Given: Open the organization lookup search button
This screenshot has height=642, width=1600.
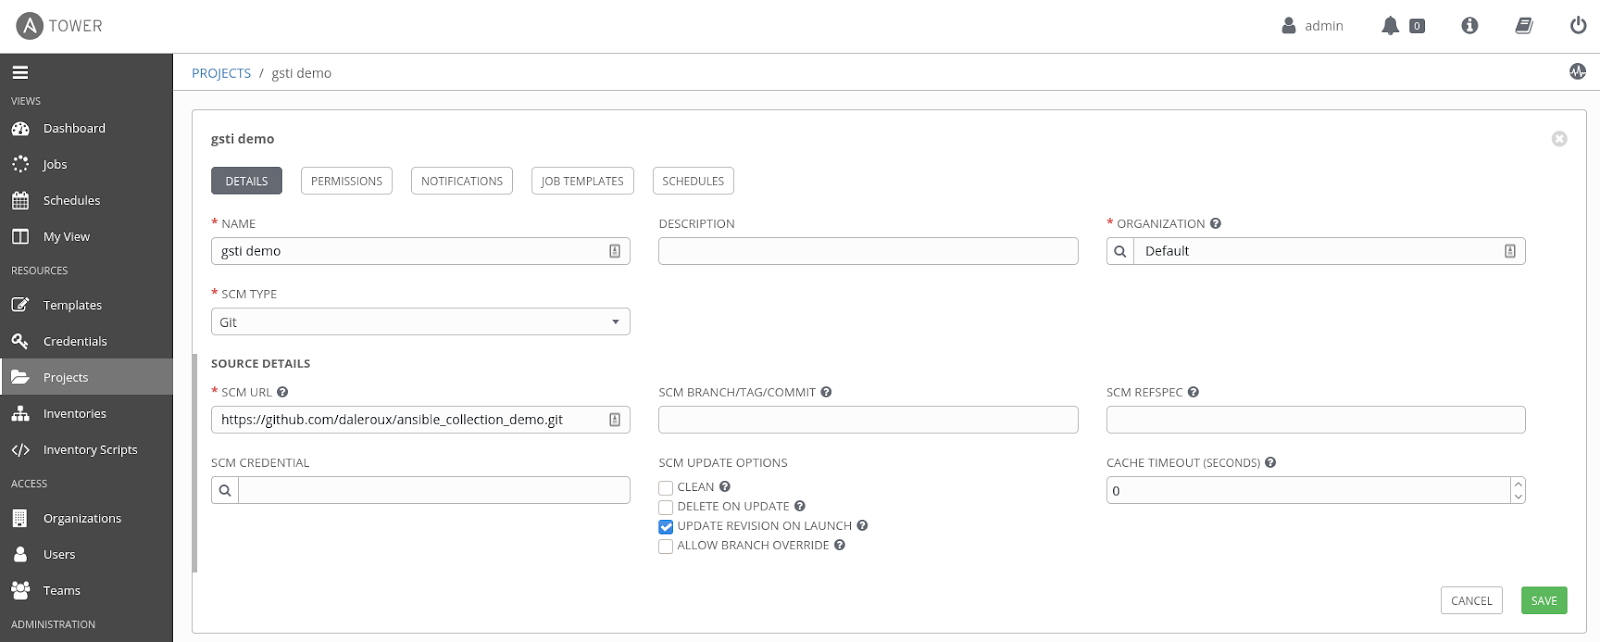Looking at the screenshot, I should click(1120, 251).
